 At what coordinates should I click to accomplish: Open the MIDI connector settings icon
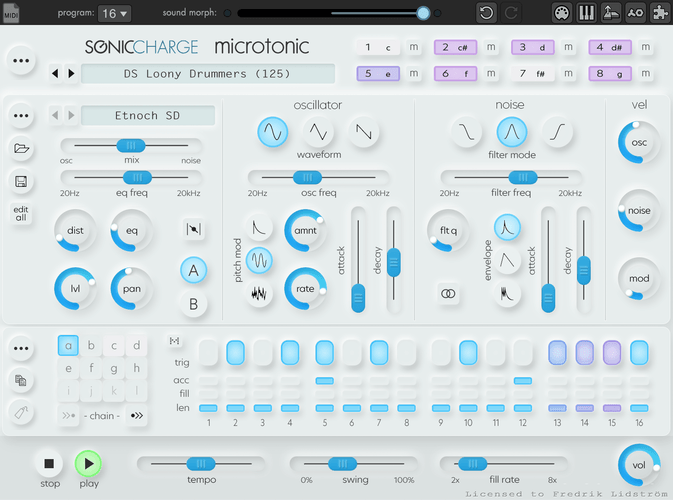(562, 13)
